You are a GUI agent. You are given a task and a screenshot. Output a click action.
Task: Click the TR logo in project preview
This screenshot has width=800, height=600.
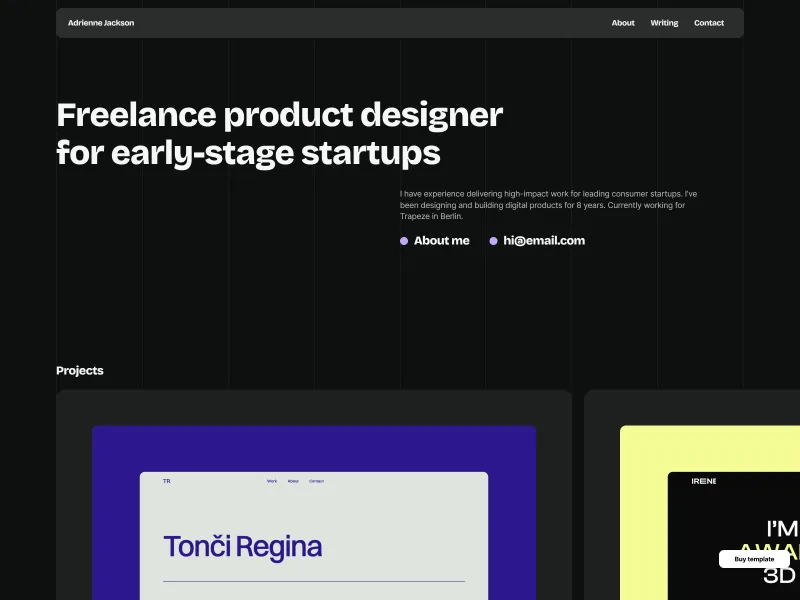click(166, 481)
